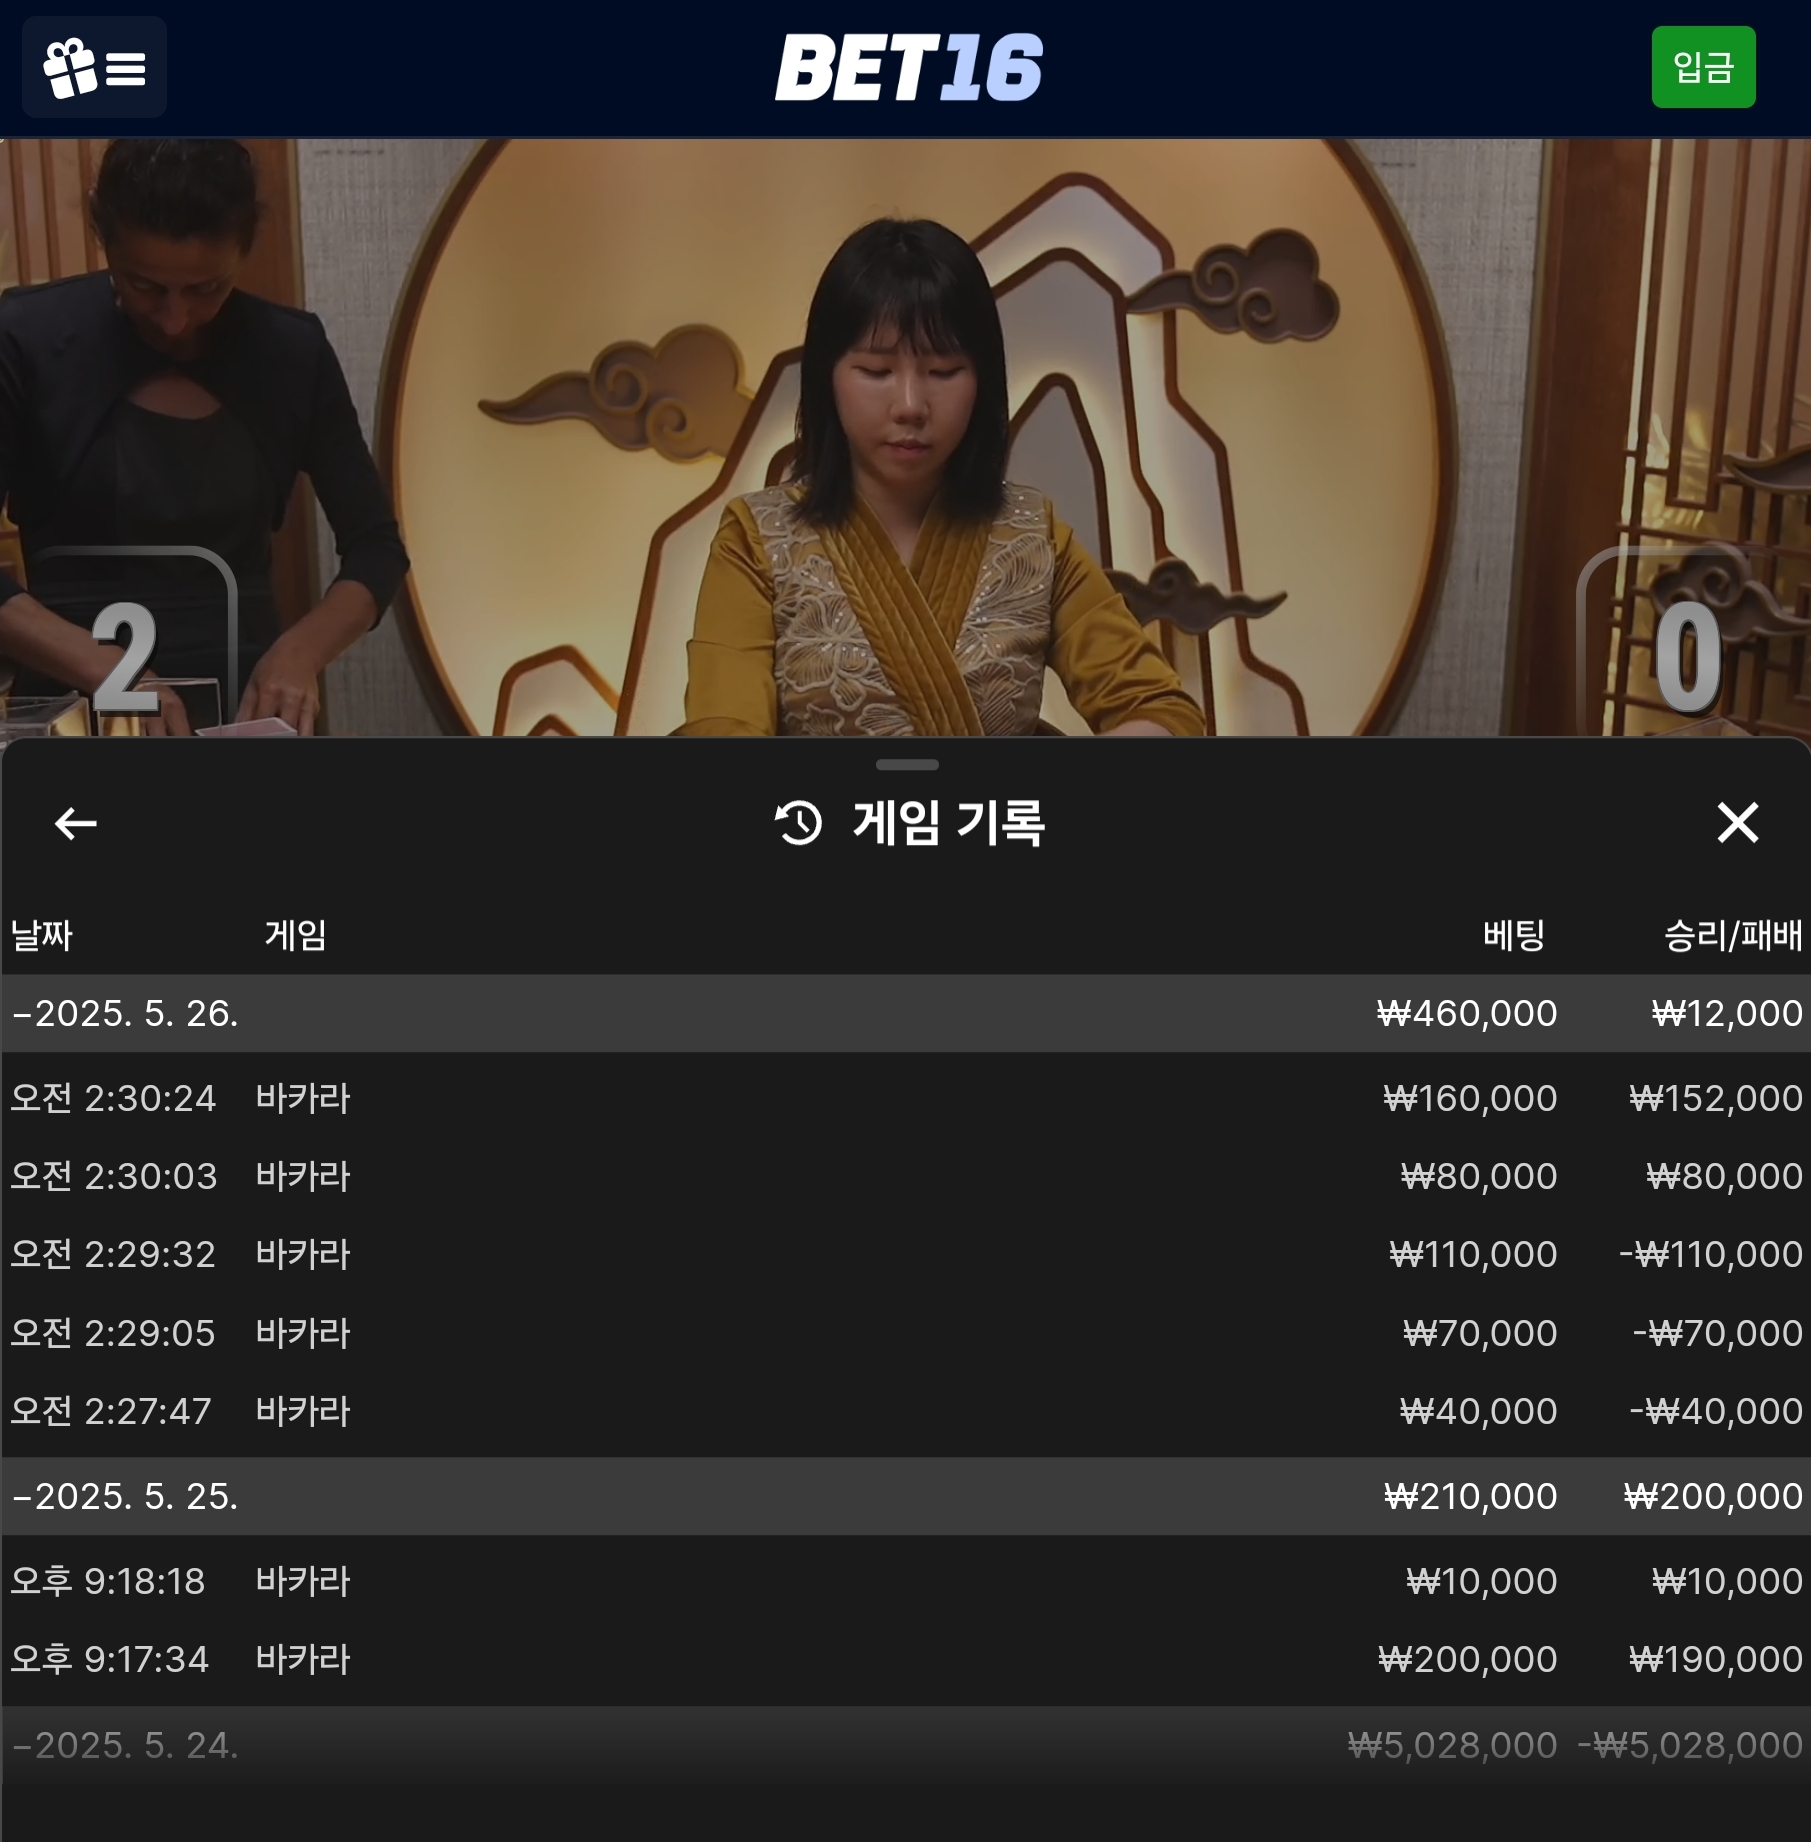Go back with the left arrow

coord(75,823)
